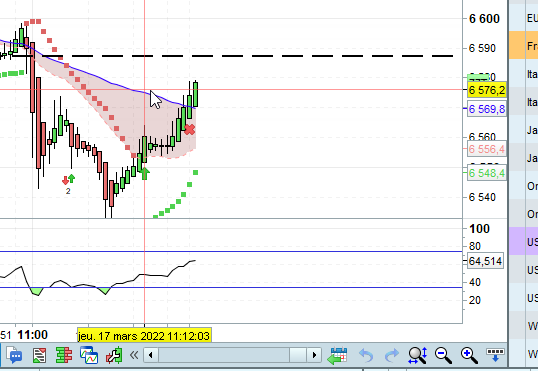Select the orange highlighted Fr list row
The width and height of the screenshot is (538, 371).
tap(524, 45)
